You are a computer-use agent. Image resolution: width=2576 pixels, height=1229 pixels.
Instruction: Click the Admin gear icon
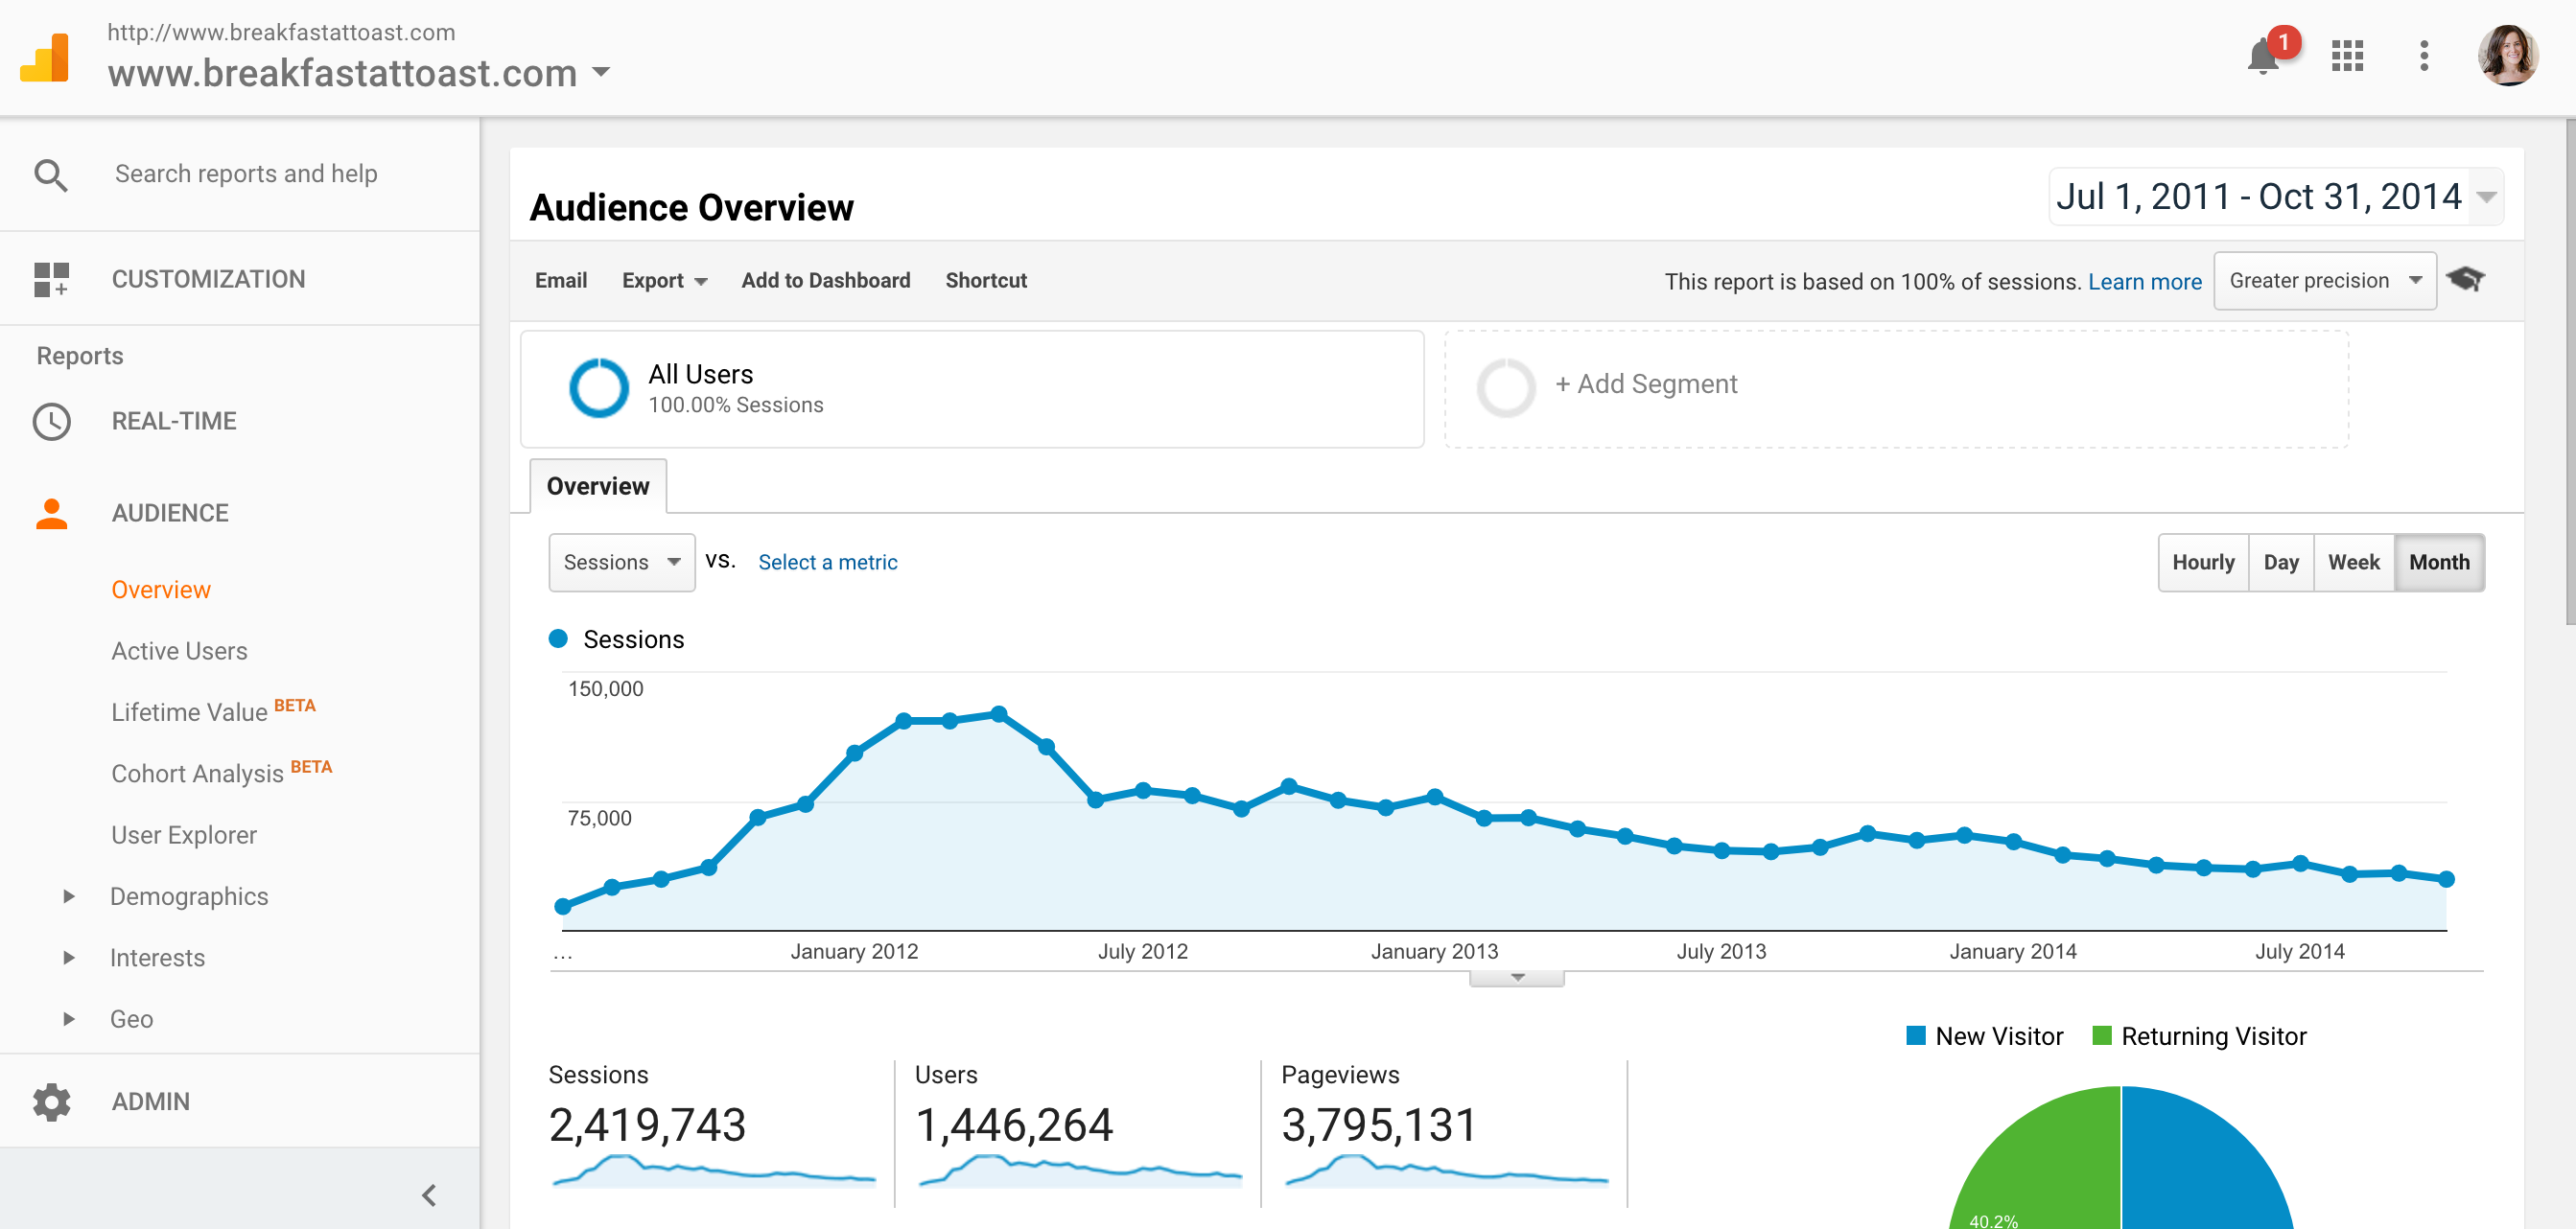point(51,1102)
